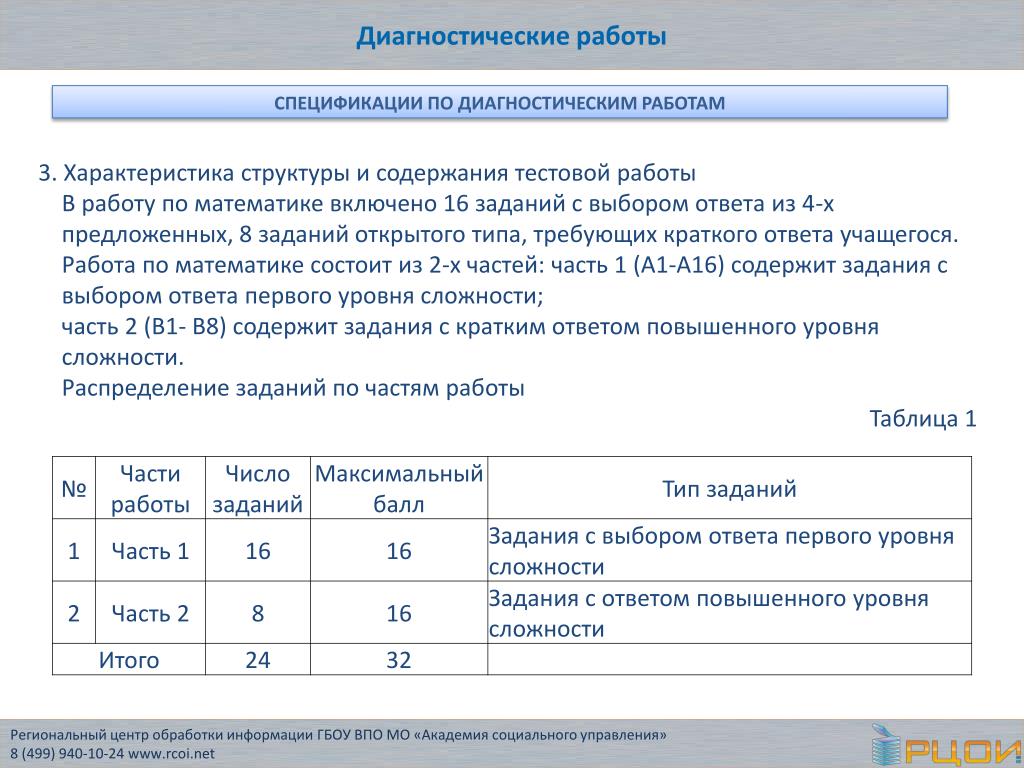Image resolution: width=1024 pixels, height=768 pixels.
Task: Click the line 'выбором ответа первого уровня сложности;'
Action: [302, 296]
